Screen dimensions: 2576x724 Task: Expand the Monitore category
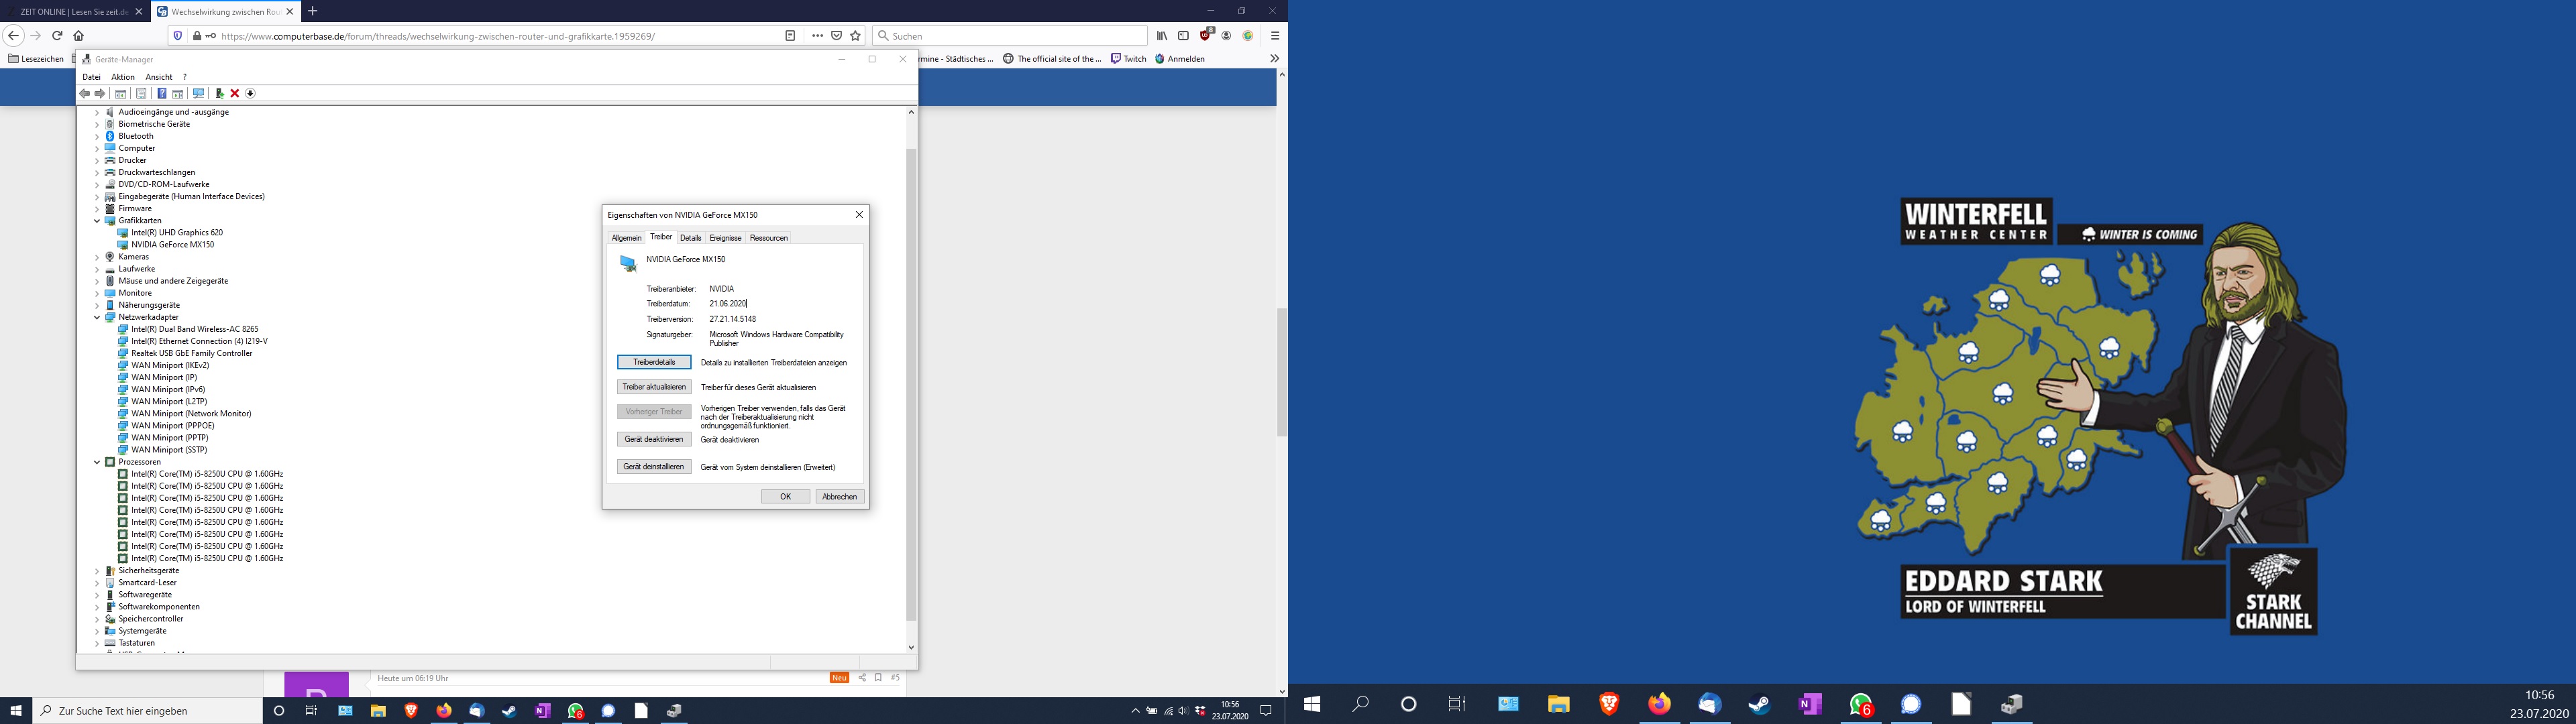point(97,293)
